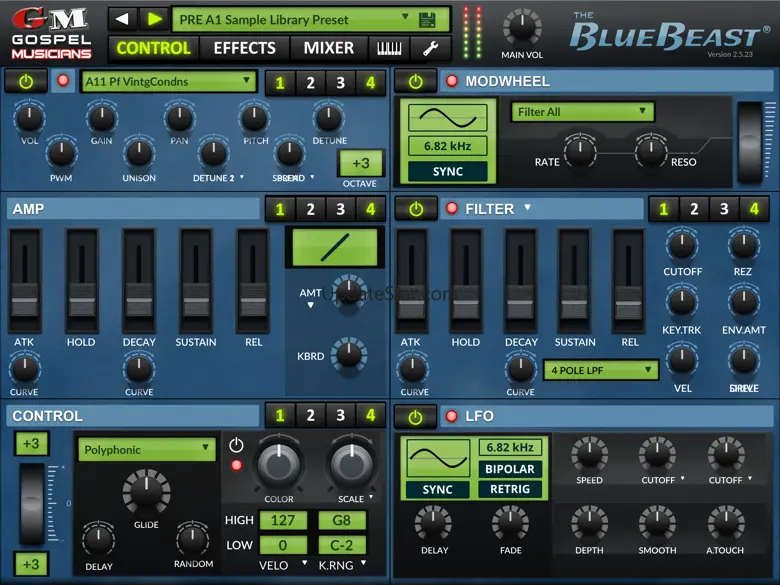780x585 pixels.
Task: Expand the K.RNG arrow menu
Action: [364, 563]
